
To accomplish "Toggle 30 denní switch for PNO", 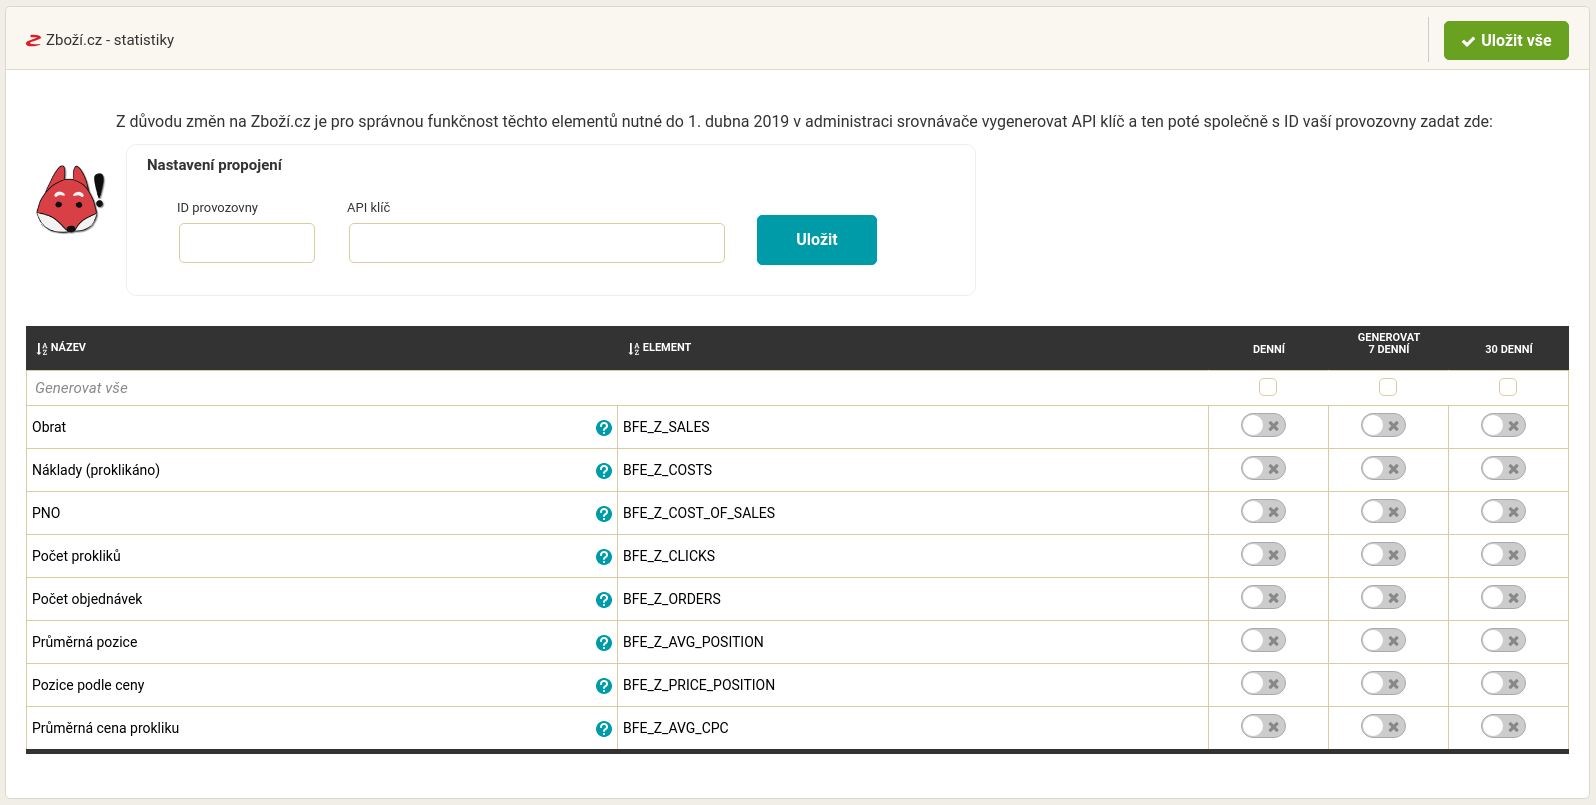I will (1503, 512).
